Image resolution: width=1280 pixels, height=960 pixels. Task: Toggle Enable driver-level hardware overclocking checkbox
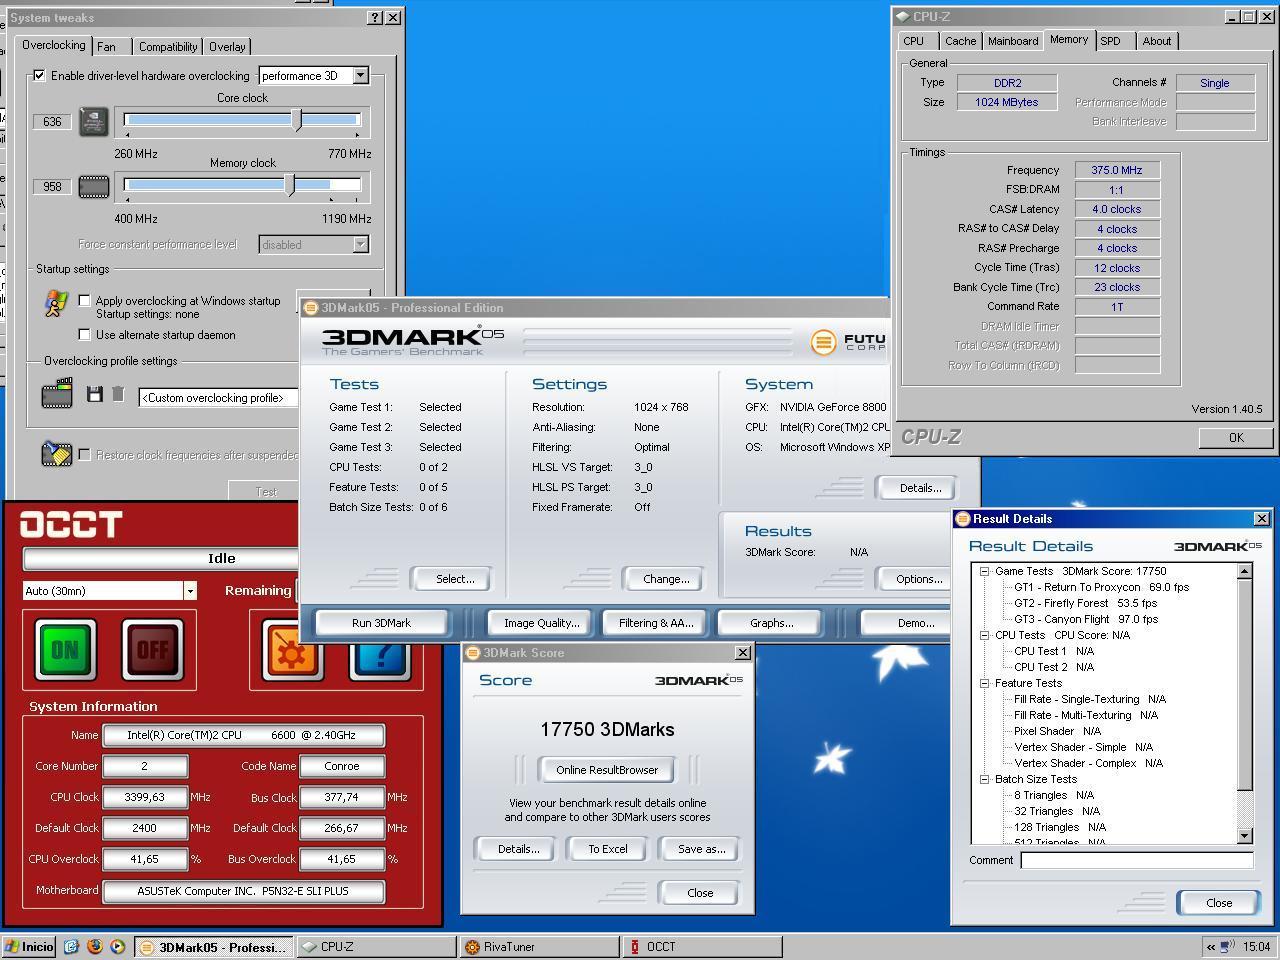pos(39,76)
